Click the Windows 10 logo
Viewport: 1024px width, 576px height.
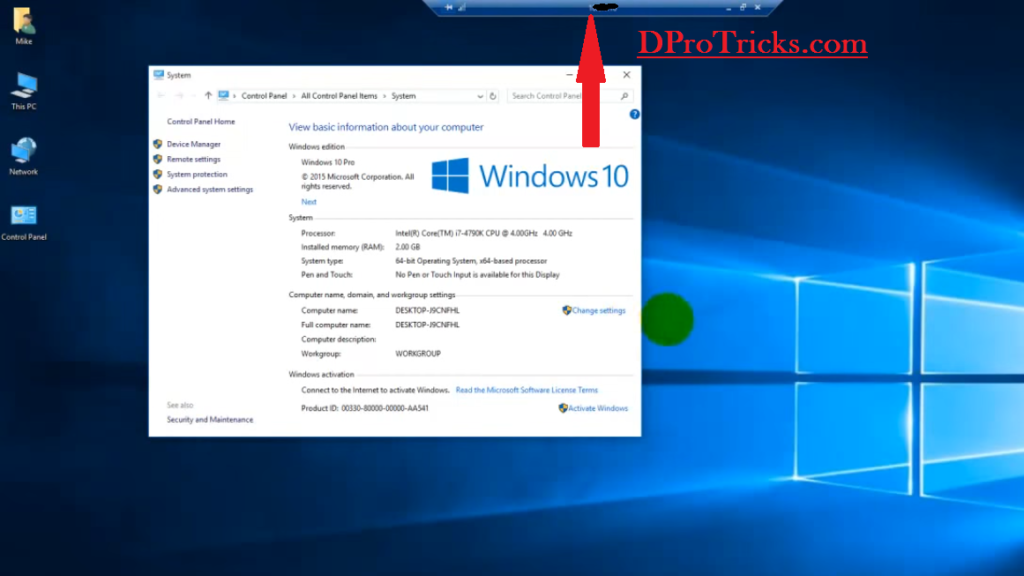(530, 176)
